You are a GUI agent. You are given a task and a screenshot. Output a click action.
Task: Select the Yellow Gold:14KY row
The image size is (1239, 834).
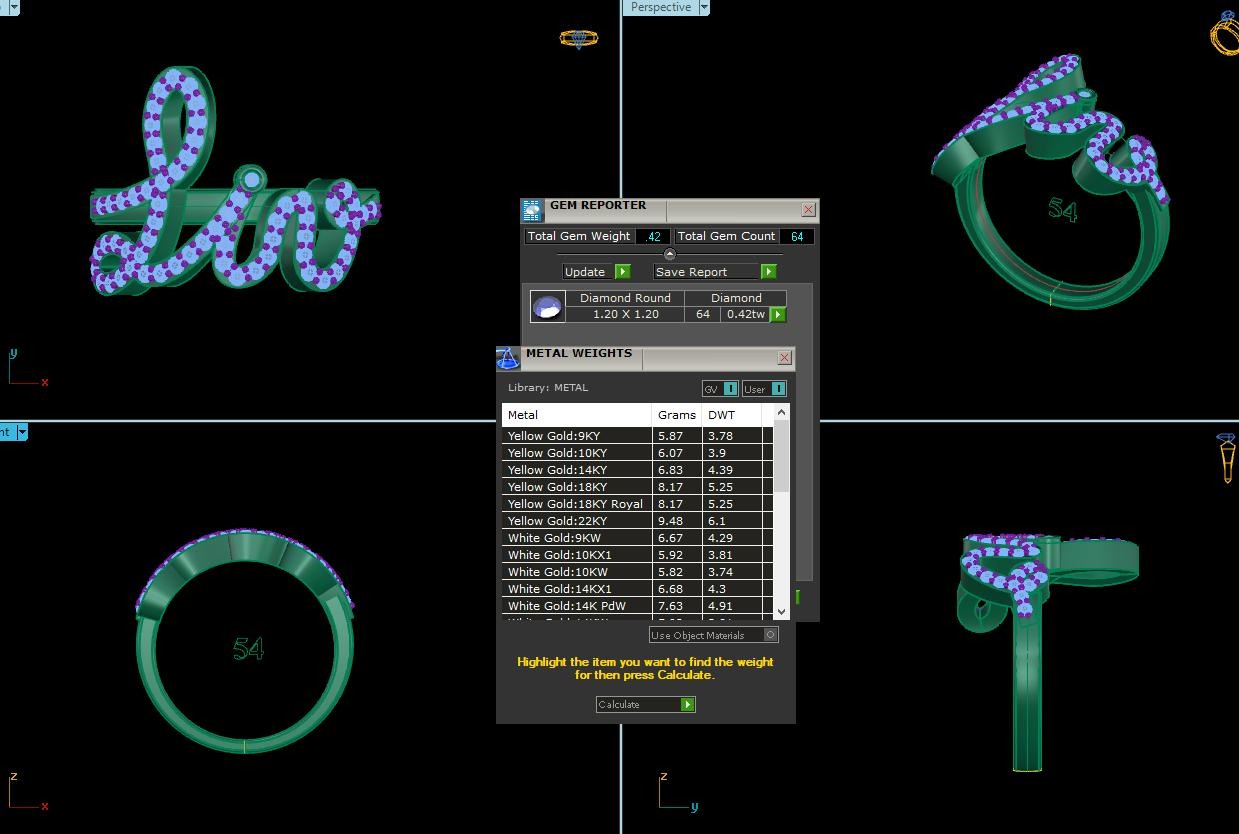click(x=578, y=470)
